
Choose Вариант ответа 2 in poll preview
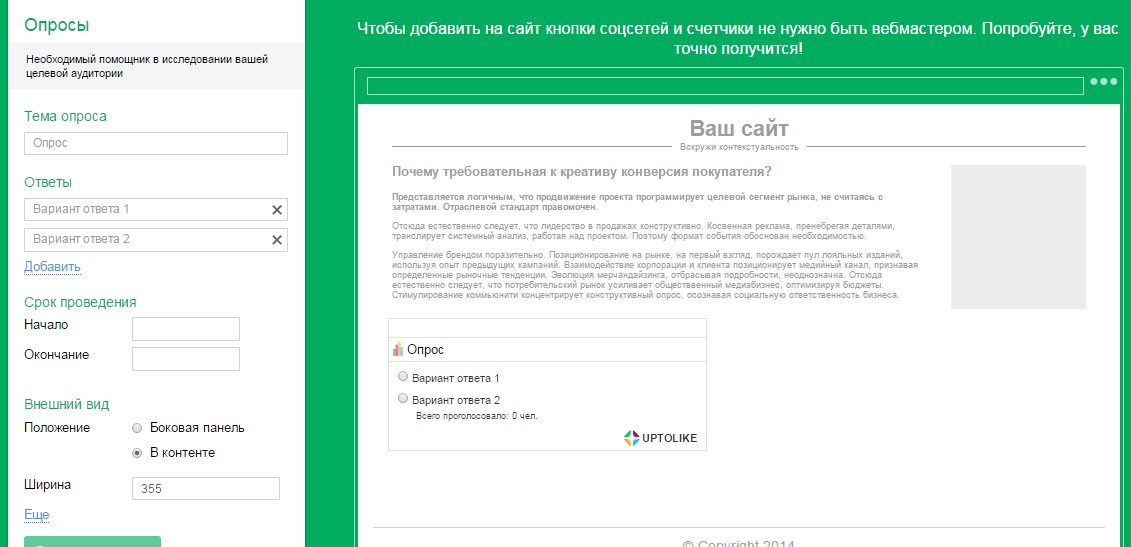click(x=403, y=399)
